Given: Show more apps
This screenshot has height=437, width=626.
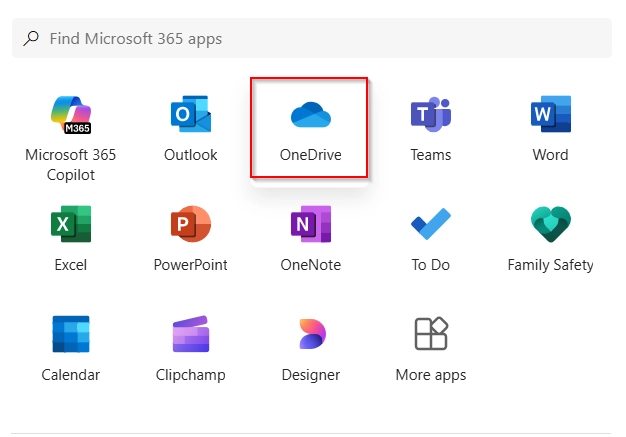Looking at the screenshot, I should click(430, 349).
